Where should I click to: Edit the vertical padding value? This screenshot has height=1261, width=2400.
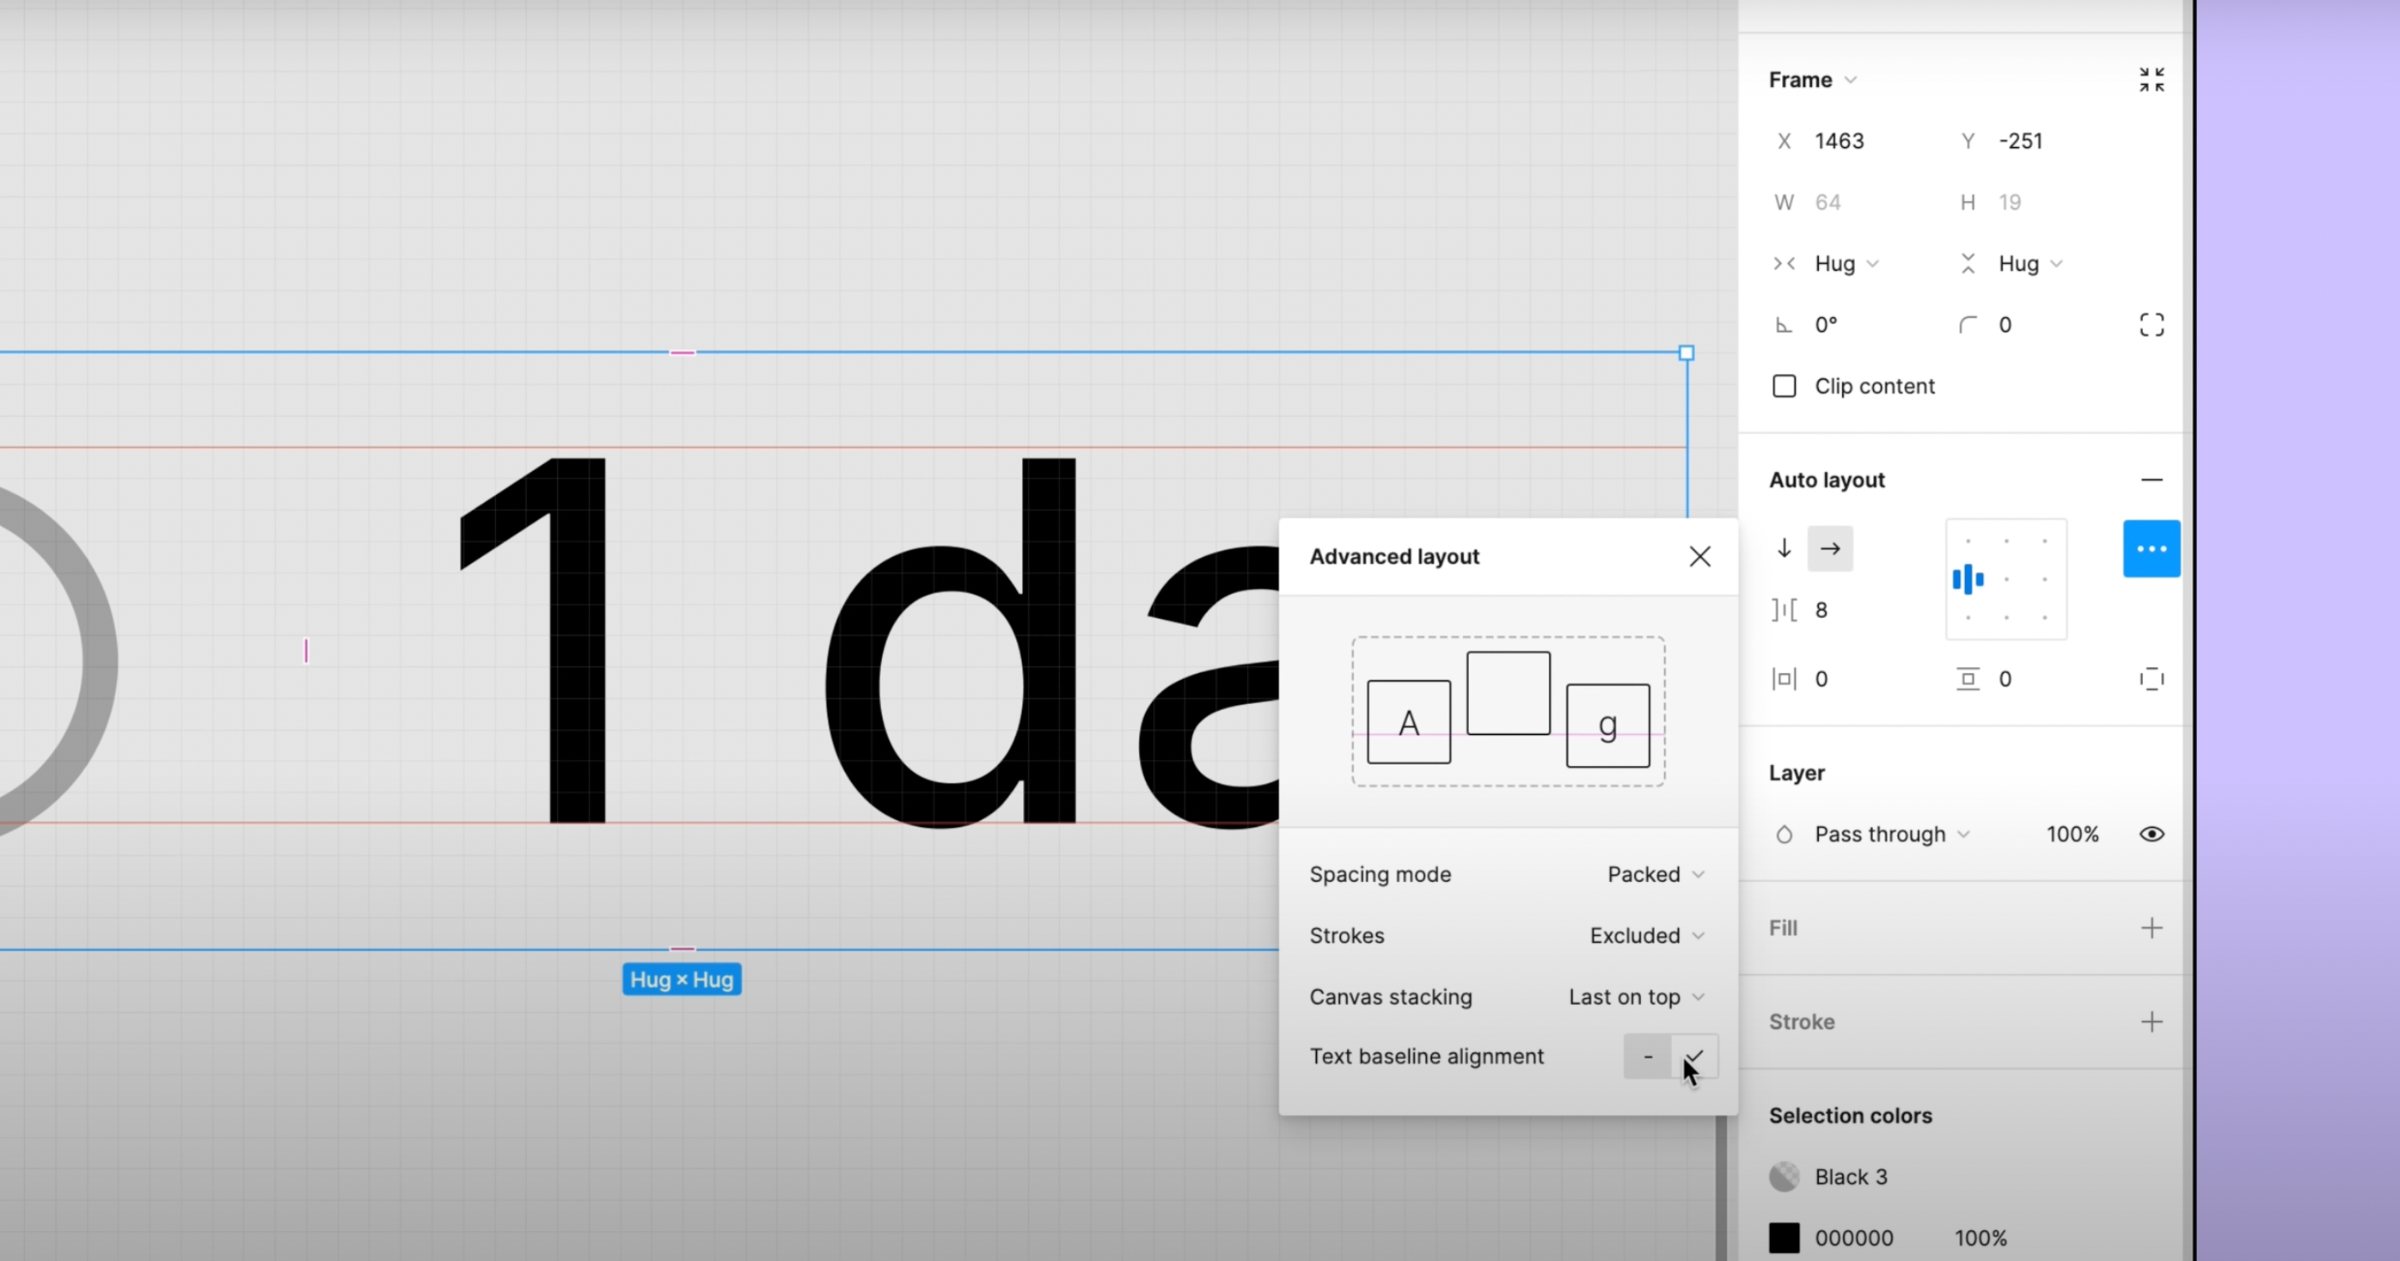point(2005,679)
